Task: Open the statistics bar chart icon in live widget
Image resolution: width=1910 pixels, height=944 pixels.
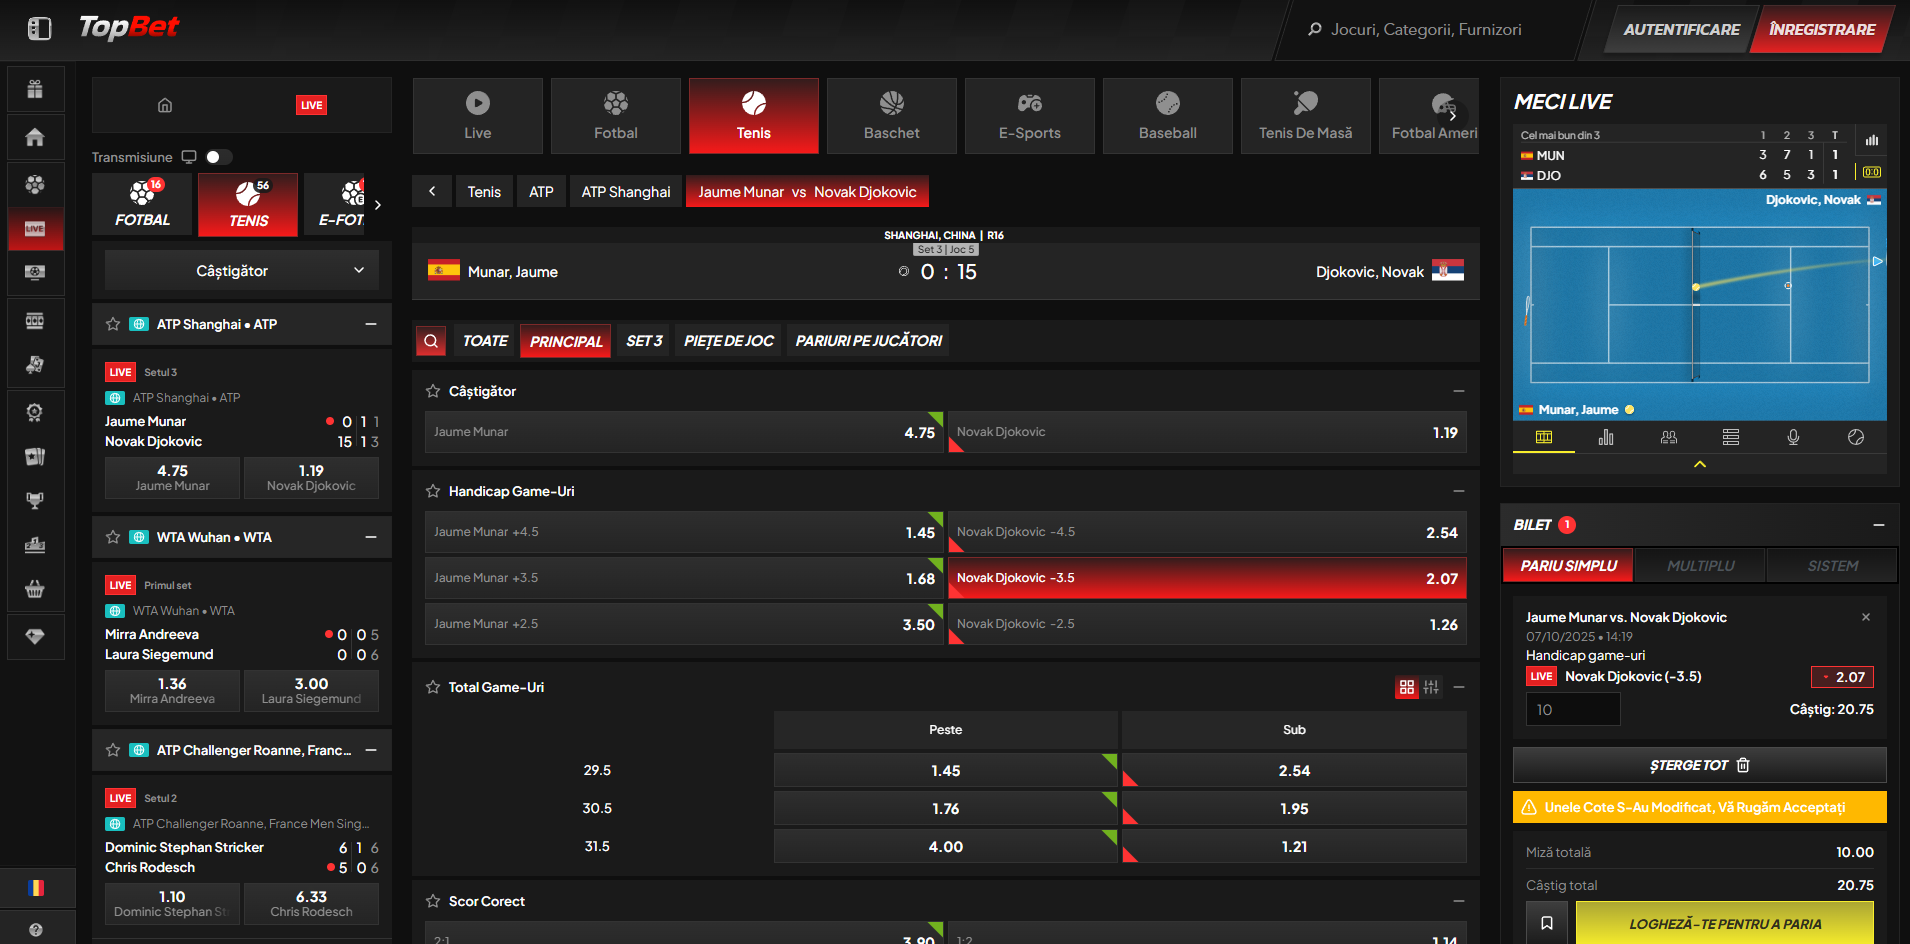Action: (x=1606, y=437)
